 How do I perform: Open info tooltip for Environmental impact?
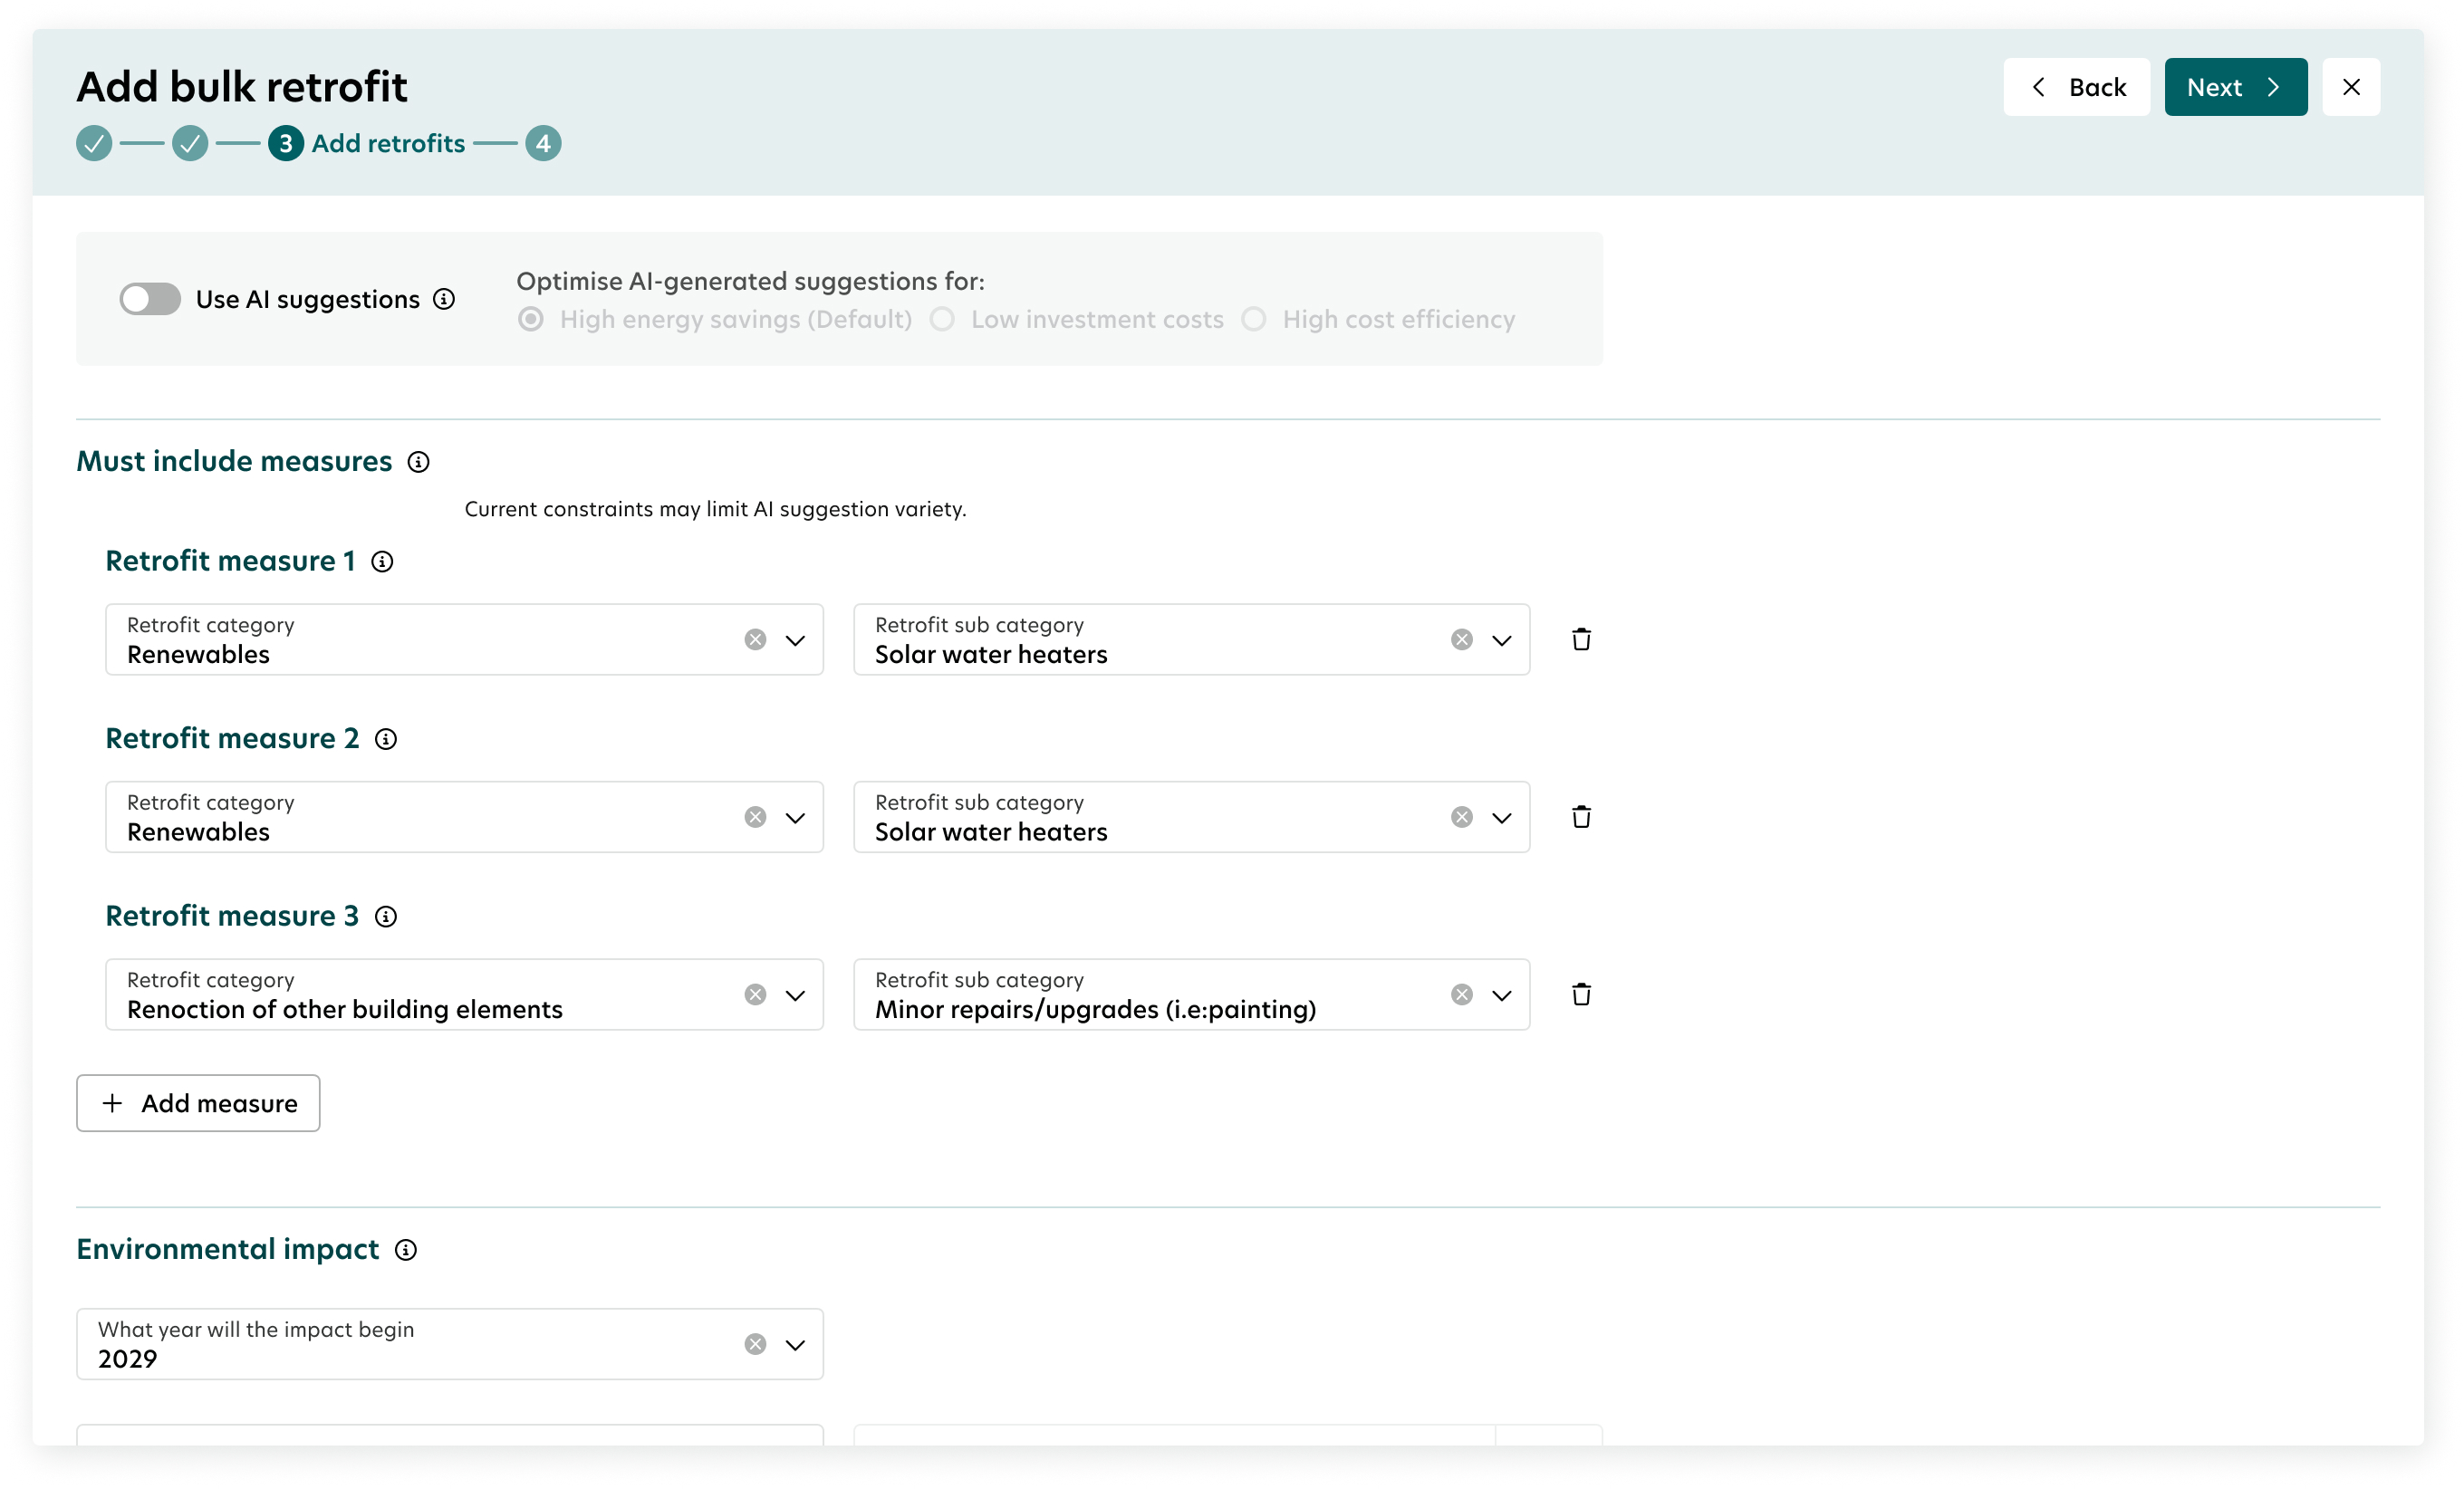tap(405, 1249)
